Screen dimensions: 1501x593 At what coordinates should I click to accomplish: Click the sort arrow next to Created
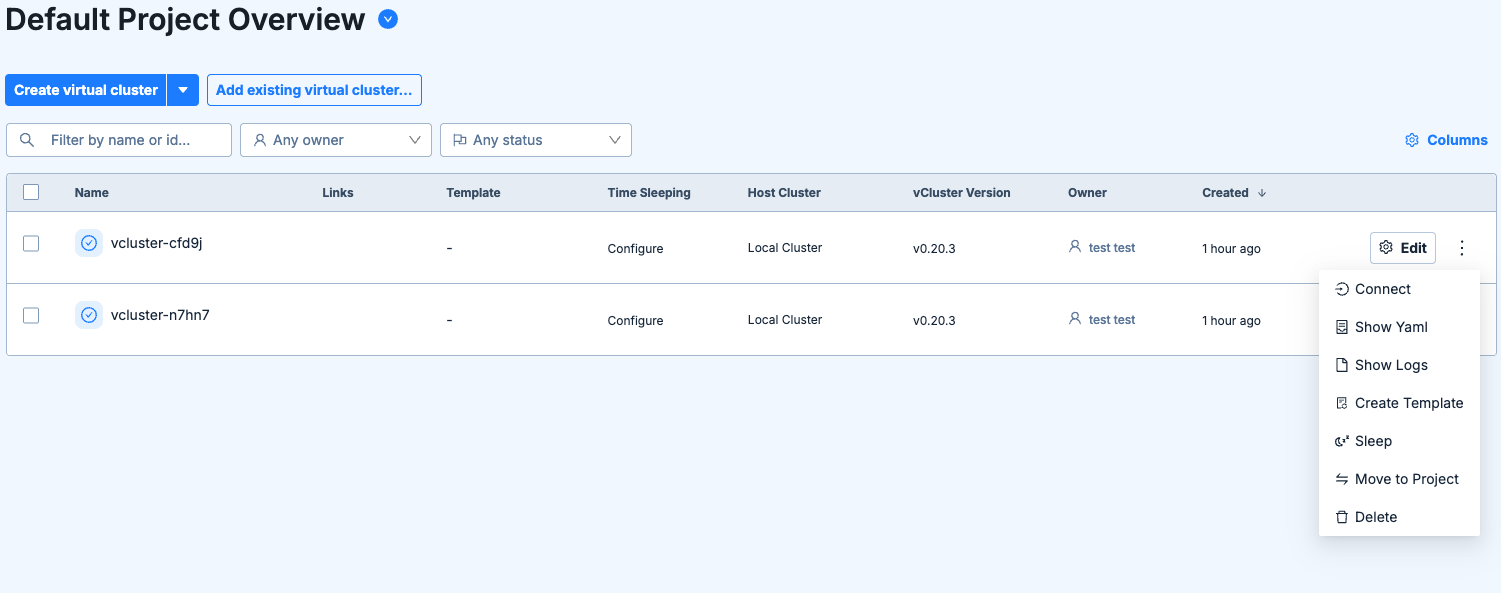pos(1262,193)
